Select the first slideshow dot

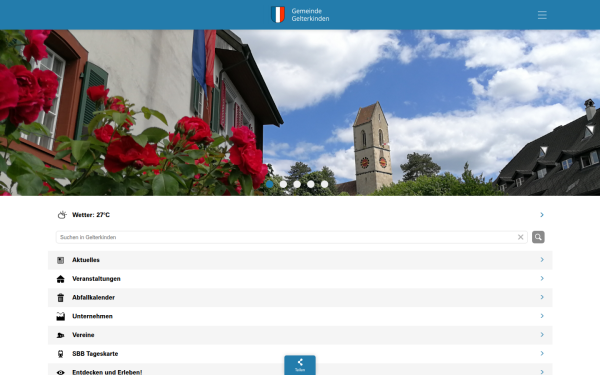point(270,184)
